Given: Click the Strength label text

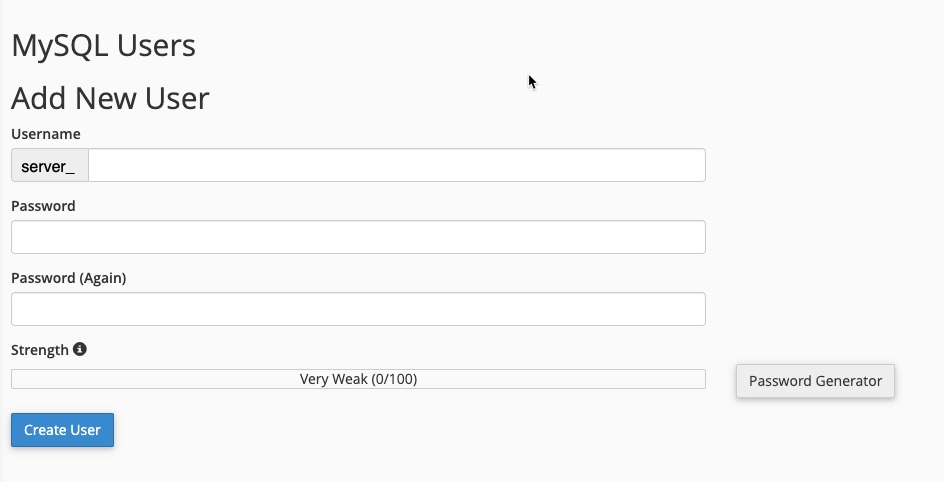Looking at the screenshot, I should (39, 350).
